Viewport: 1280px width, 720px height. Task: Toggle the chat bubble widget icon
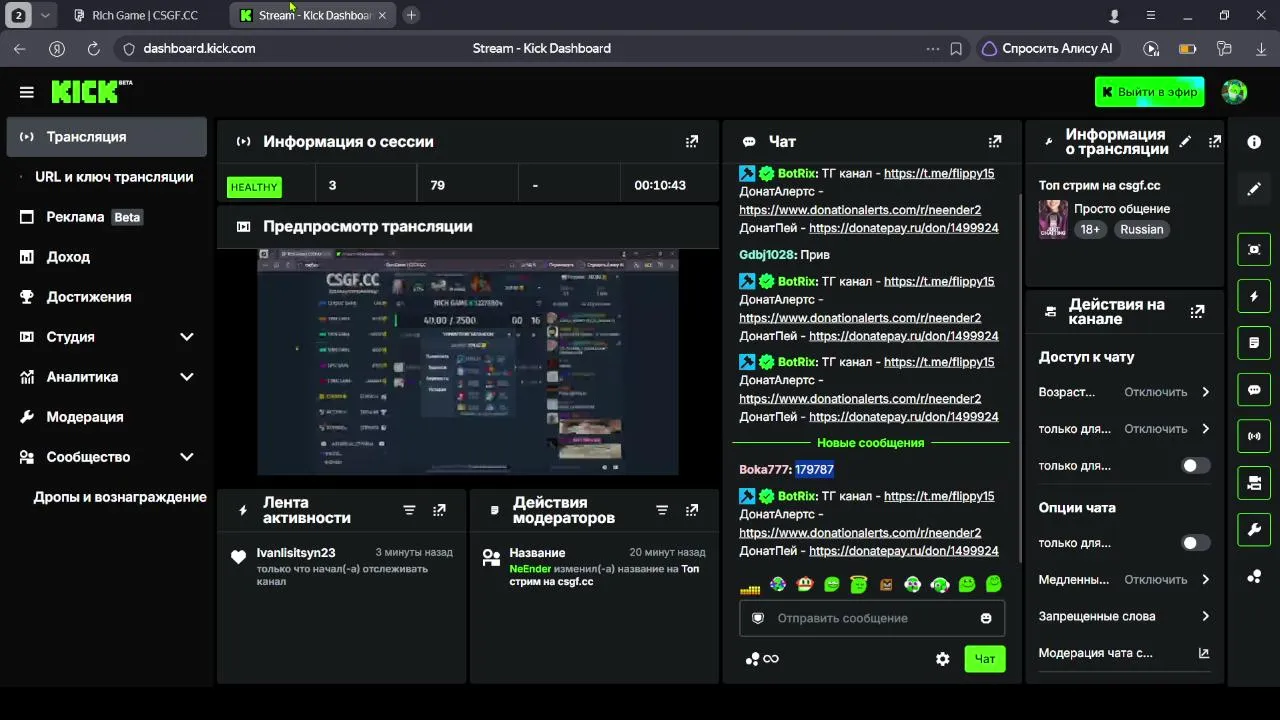point(1254,390)
